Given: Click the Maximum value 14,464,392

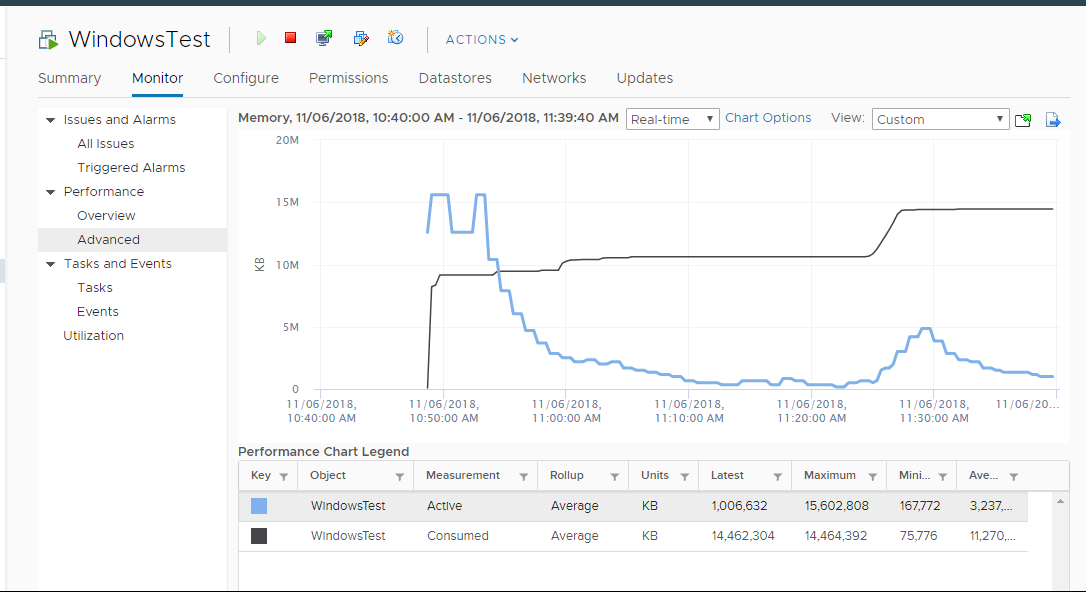Looking at the screenshot, I should pos(836,536).
